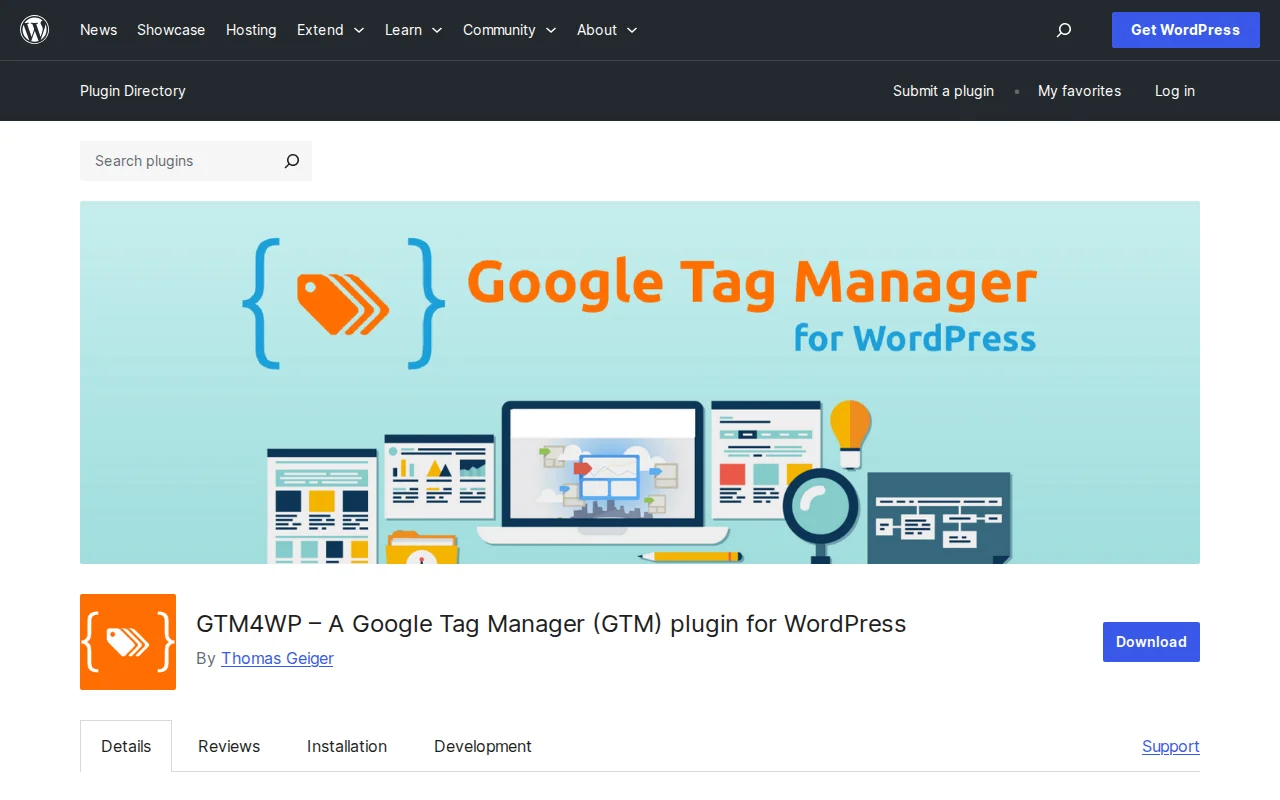The image size is (1280, 800).
Task: Switch to the Reviews tab
Action: (x=229, y=746)
